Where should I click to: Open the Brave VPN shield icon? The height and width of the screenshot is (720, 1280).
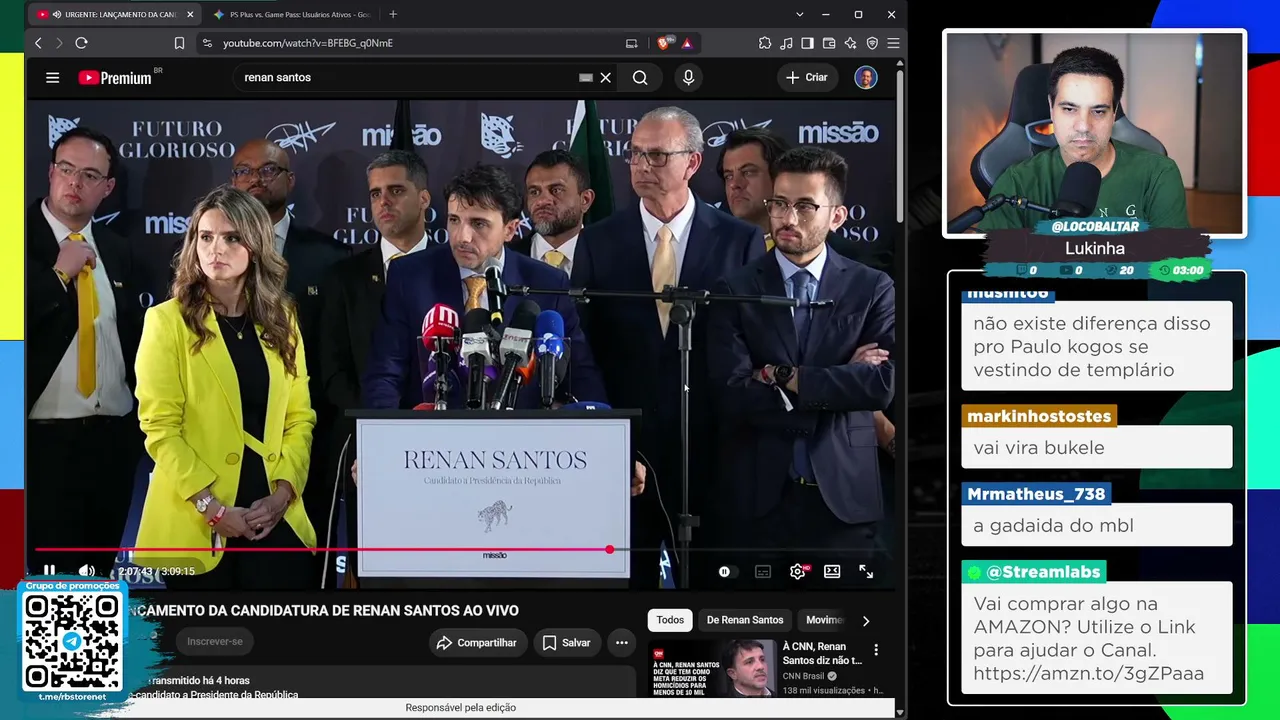(x=872, y=43)
